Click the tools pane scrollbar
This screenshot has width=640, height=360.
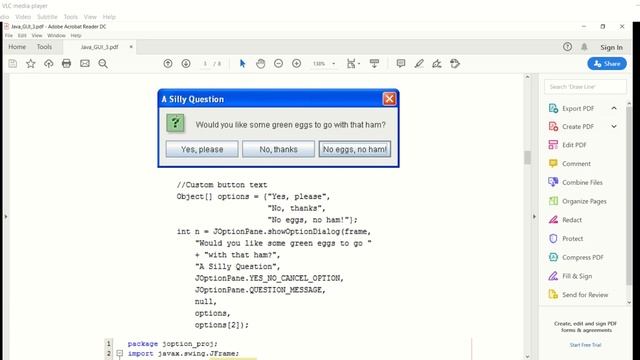tap(629, 196)
